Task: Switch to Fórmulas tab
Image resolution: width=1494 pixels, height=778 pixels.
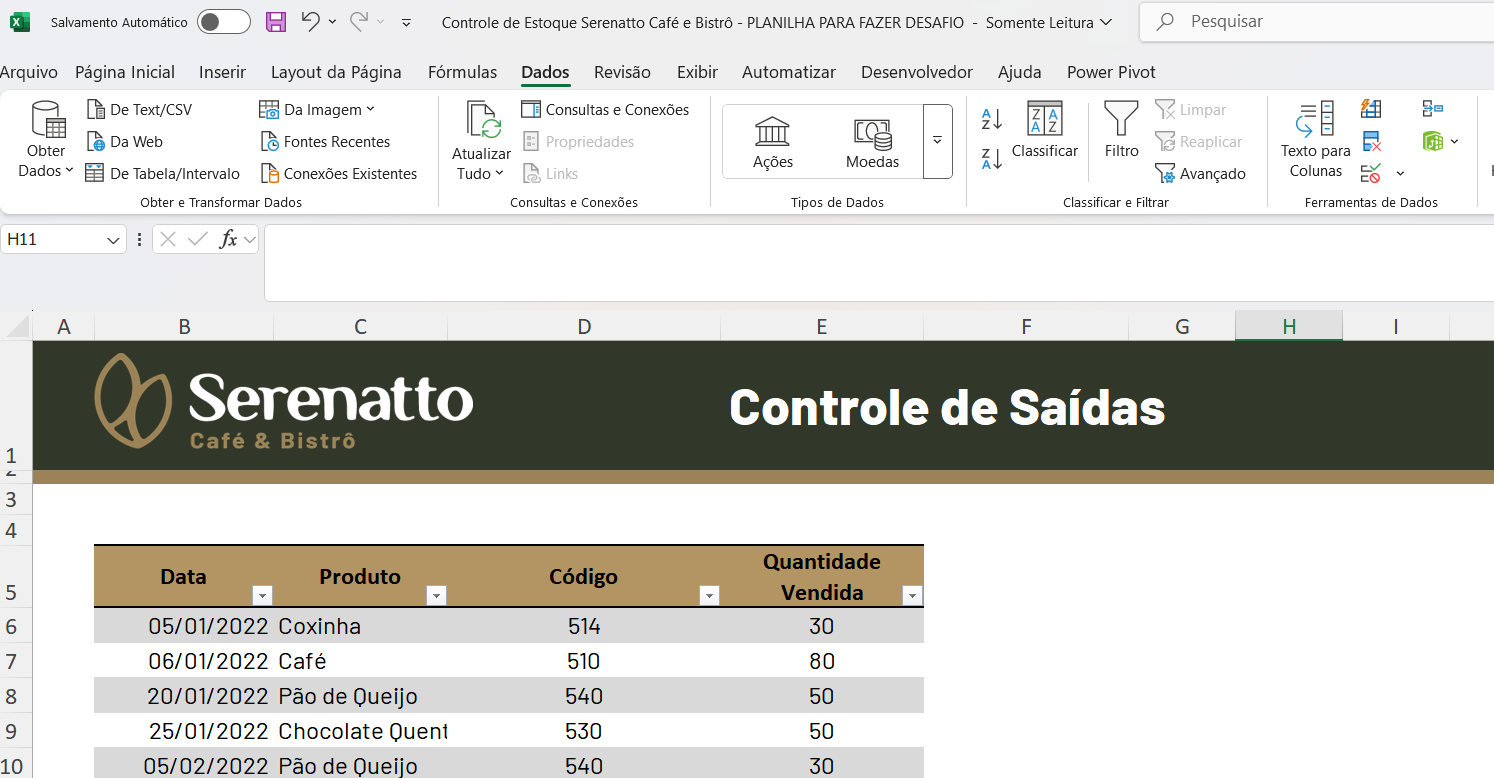Action: point(462,72)
